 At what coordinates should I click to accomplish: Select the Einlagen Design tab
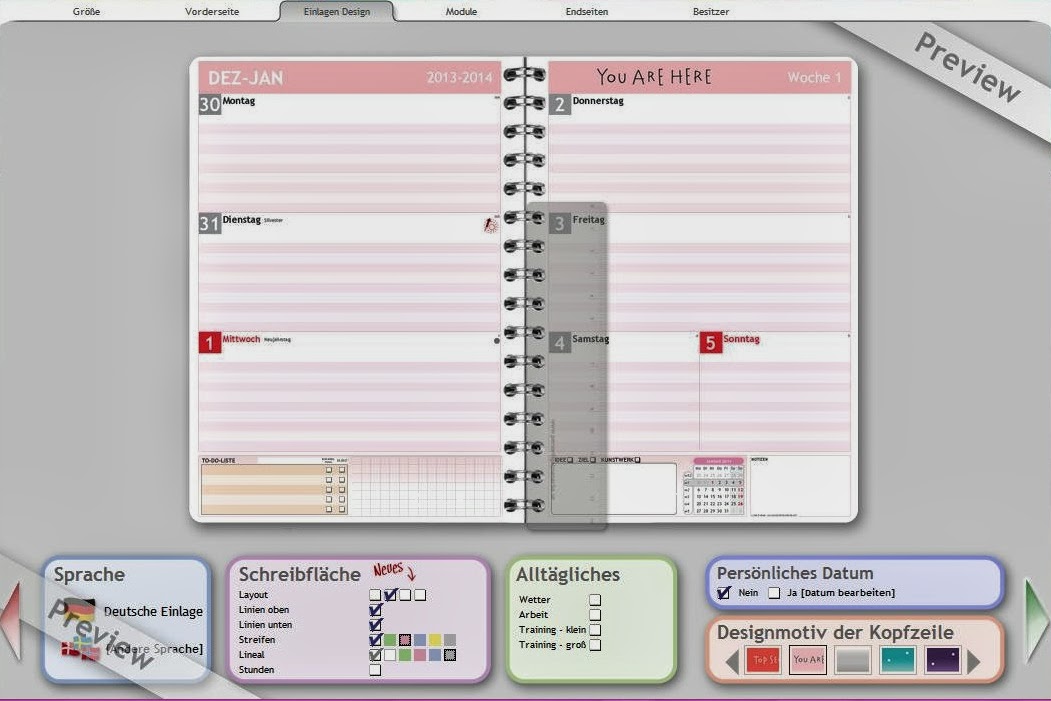pos(336,11)
